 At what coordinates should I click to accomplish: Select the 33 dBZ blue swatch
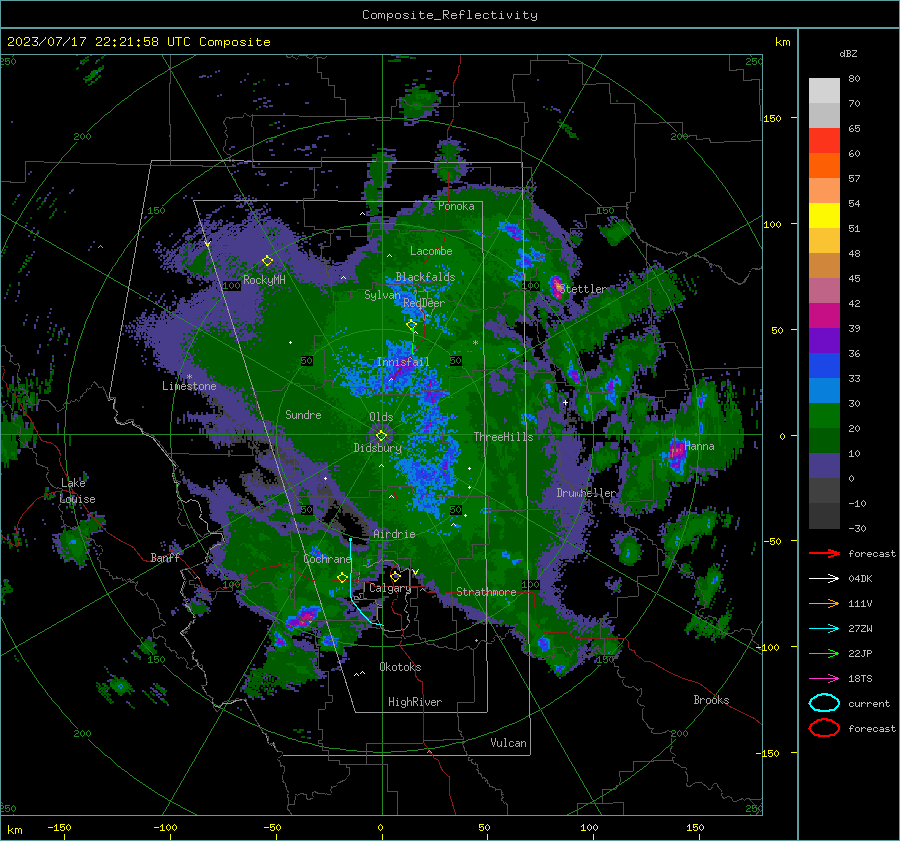[x=824, y=365]
